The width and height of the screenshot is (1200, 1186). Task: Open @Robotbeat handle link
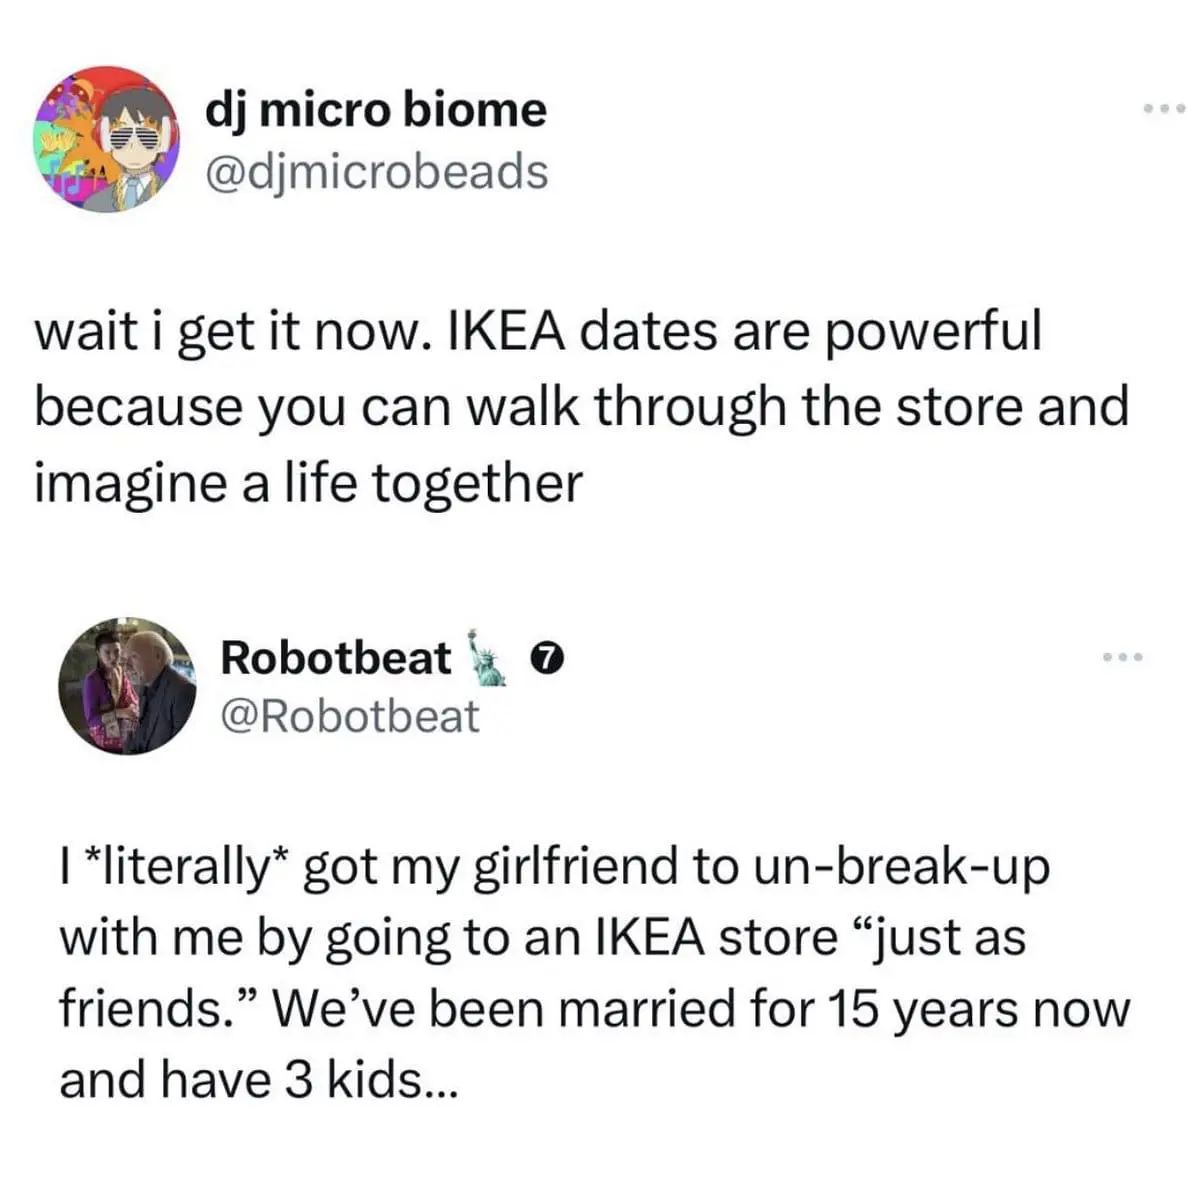pos(349,716)
